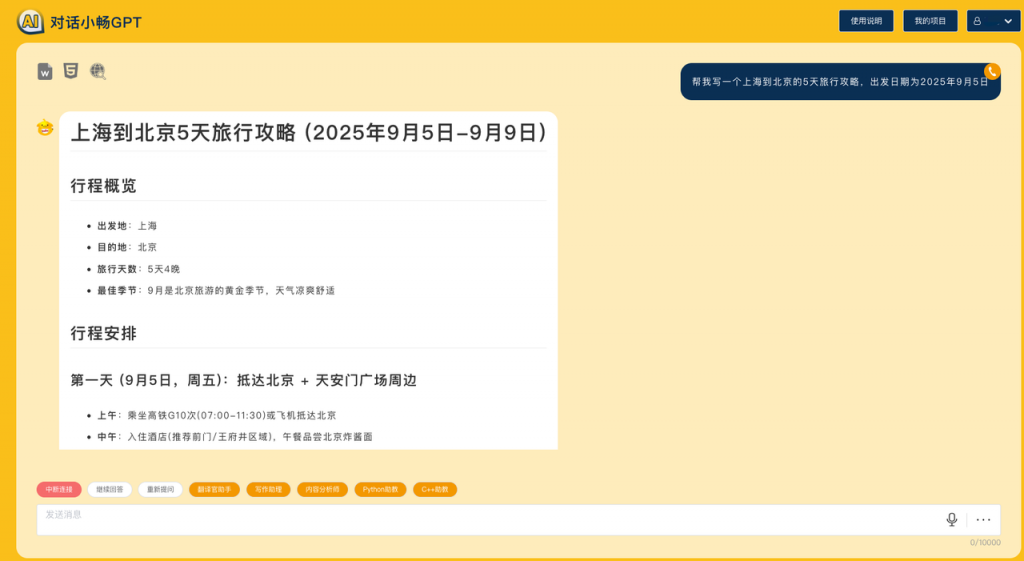Open the three-dot more options icon
Image resolution: width=1024 pixels, height=561 pixels.
coord(983,519)
